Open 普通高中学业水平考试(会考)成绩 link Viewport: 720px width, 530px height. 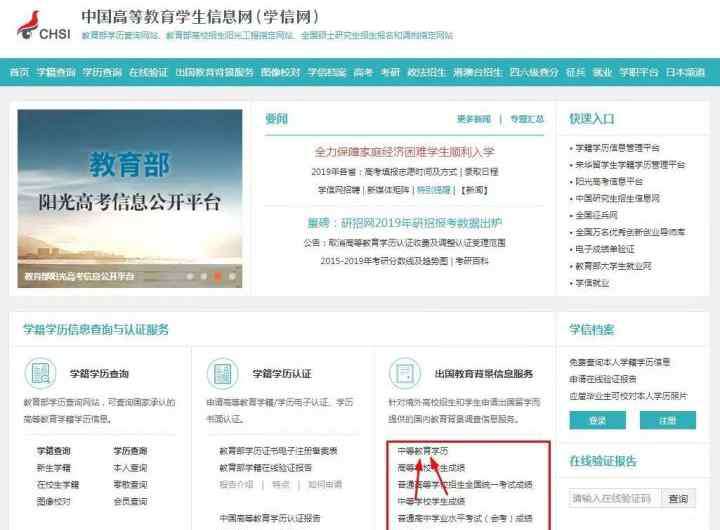(x=465, y=518)
